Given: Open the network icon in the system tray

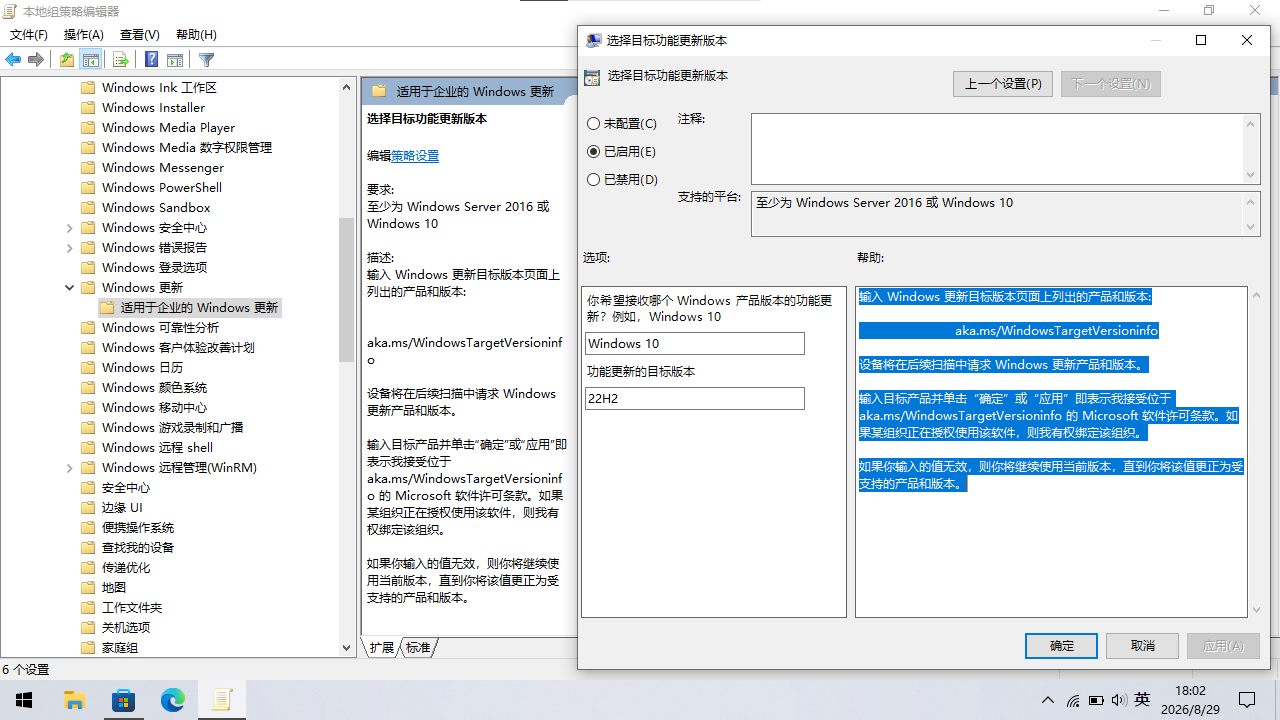Looking at the screenshot, I should point(1073,700).
